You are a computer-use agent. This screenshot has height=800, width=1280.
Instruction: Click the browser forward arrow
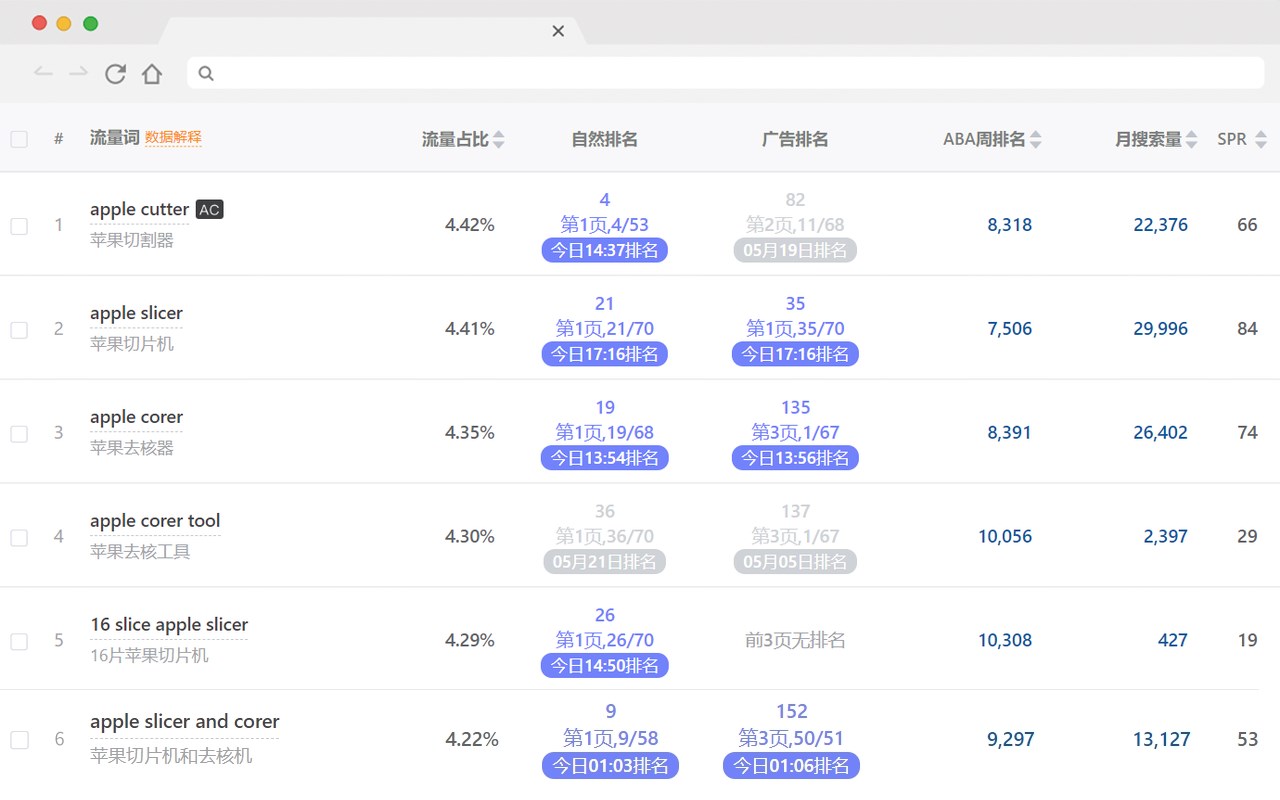click(x=78, y=72)
